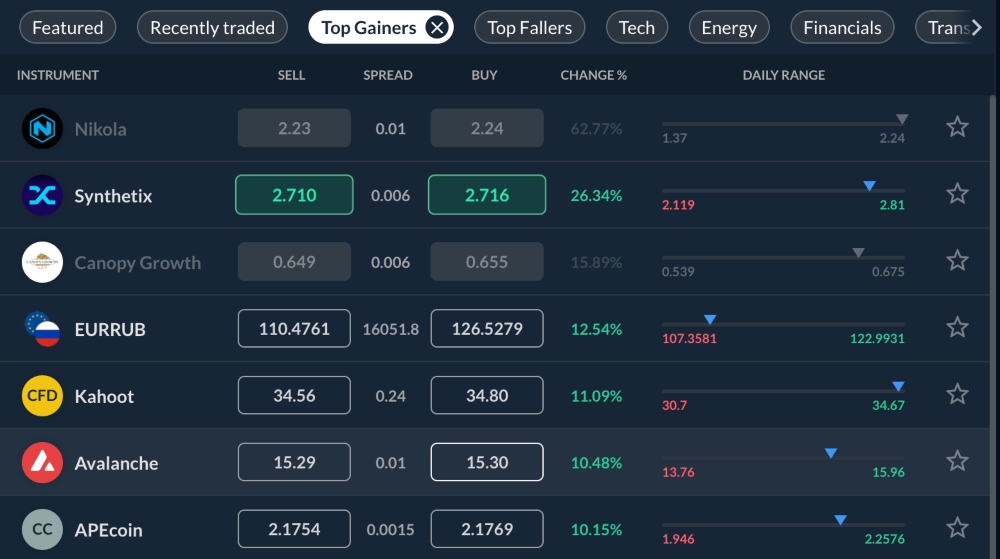
Task: Click the Synthetix daily range marker
Action: (x=869, y=186)
